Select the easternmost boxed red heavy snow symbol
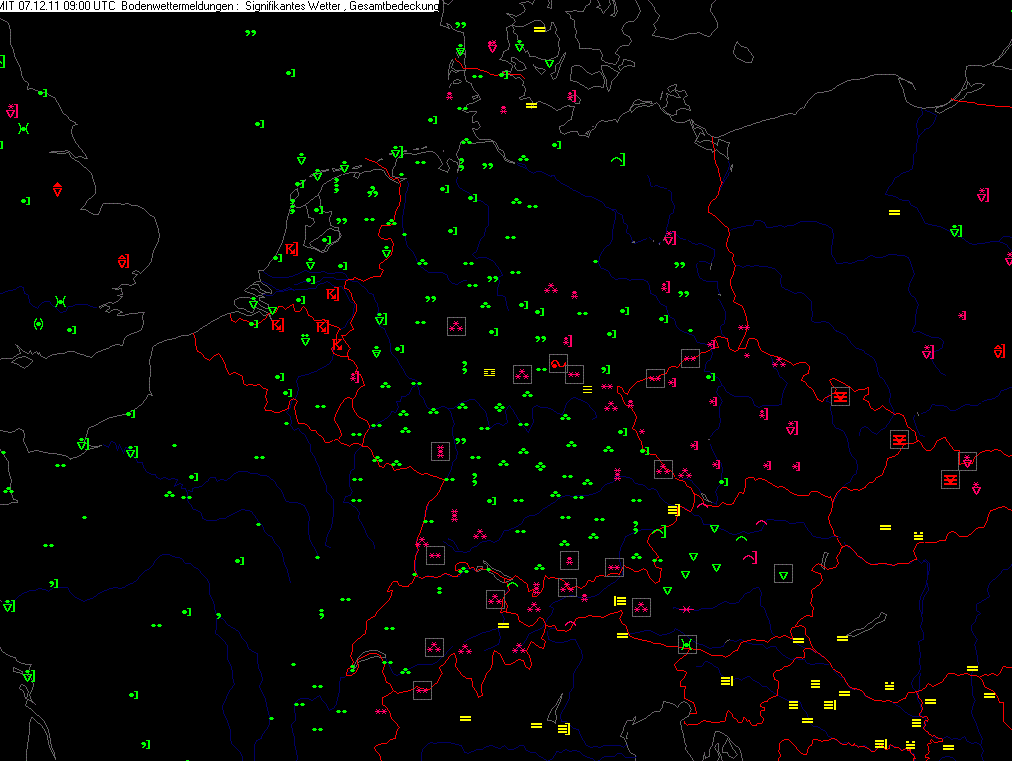This screenshot has width=1012, height=761. coord(950,480)
